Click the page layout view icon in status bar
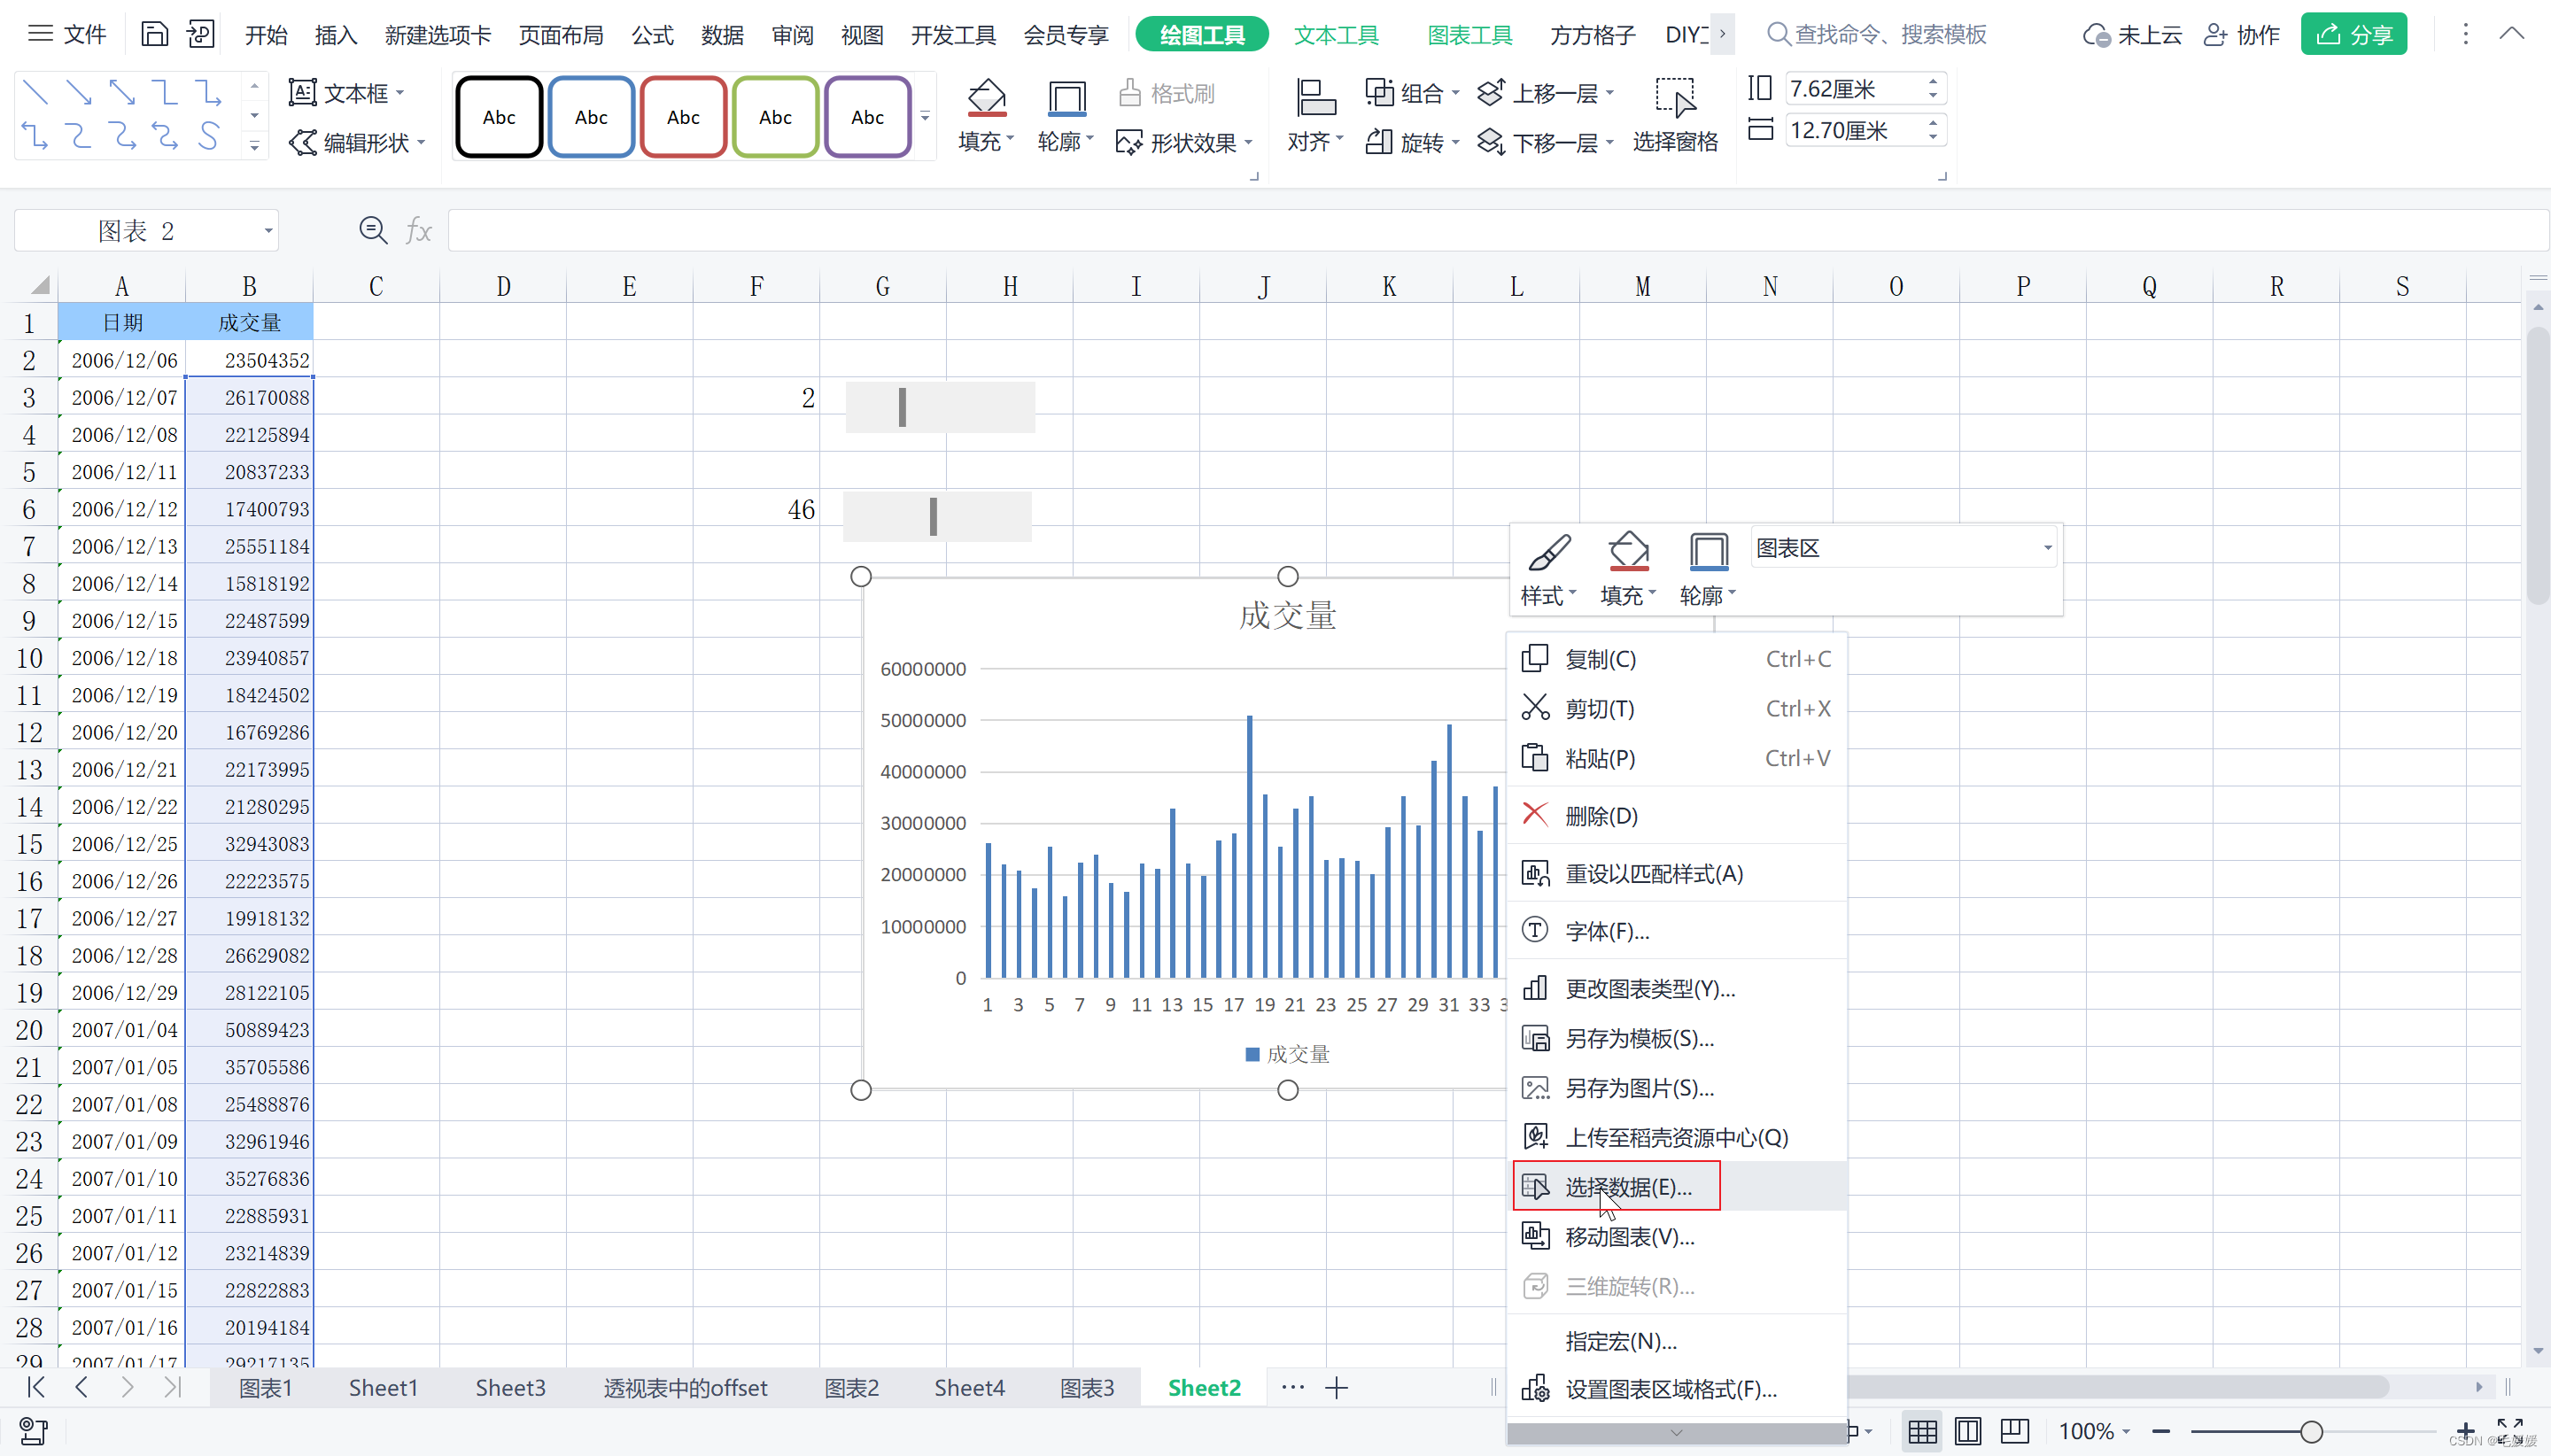Image resolution: width=2551 pixels, height=1456 pixels. click(1967, 1431)
